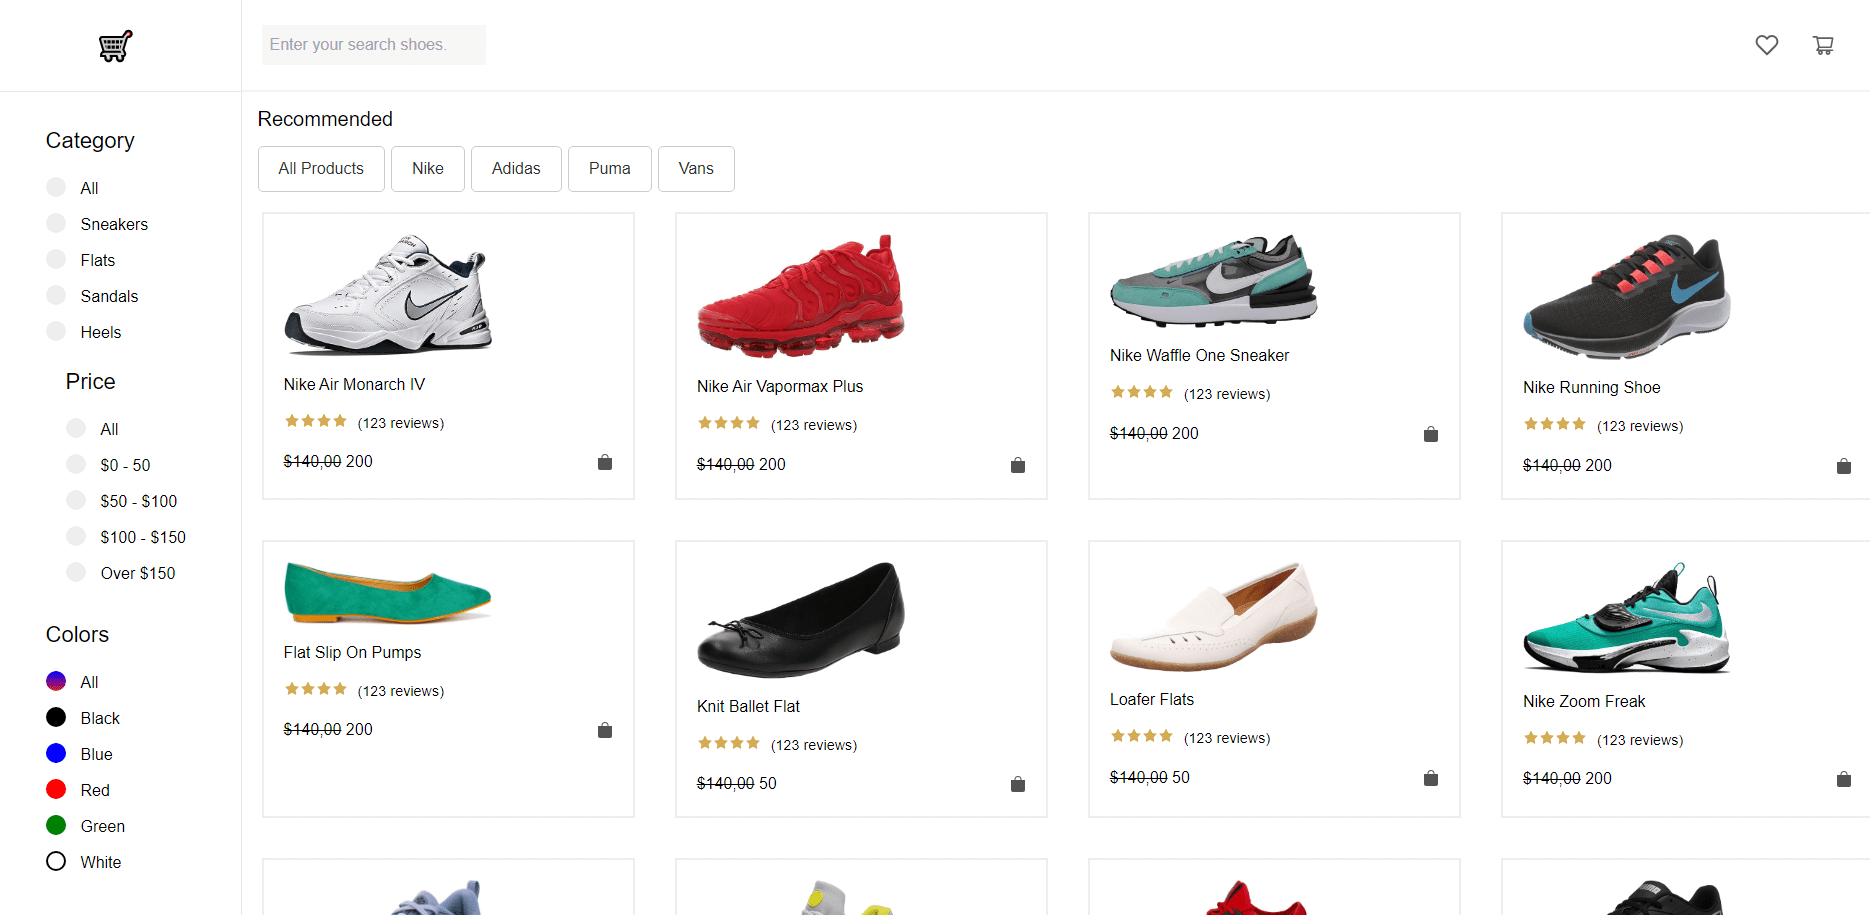Select the Sandals category
1870x915 pixels.
coord(56,295)
